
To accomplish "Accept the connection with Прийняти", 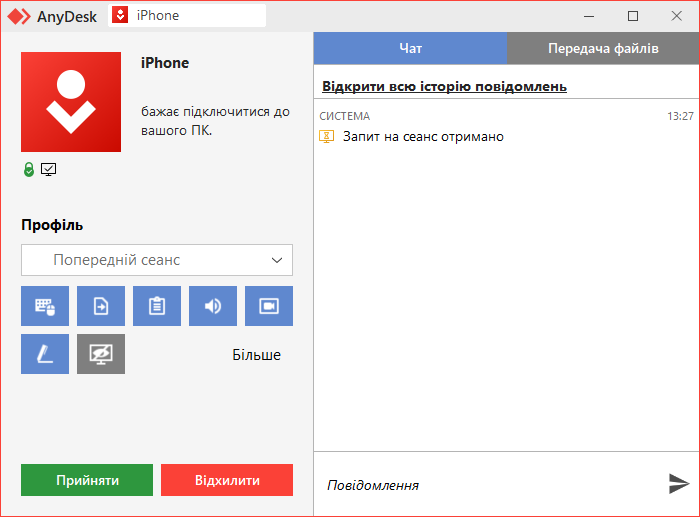I will [x=87, y=480].
